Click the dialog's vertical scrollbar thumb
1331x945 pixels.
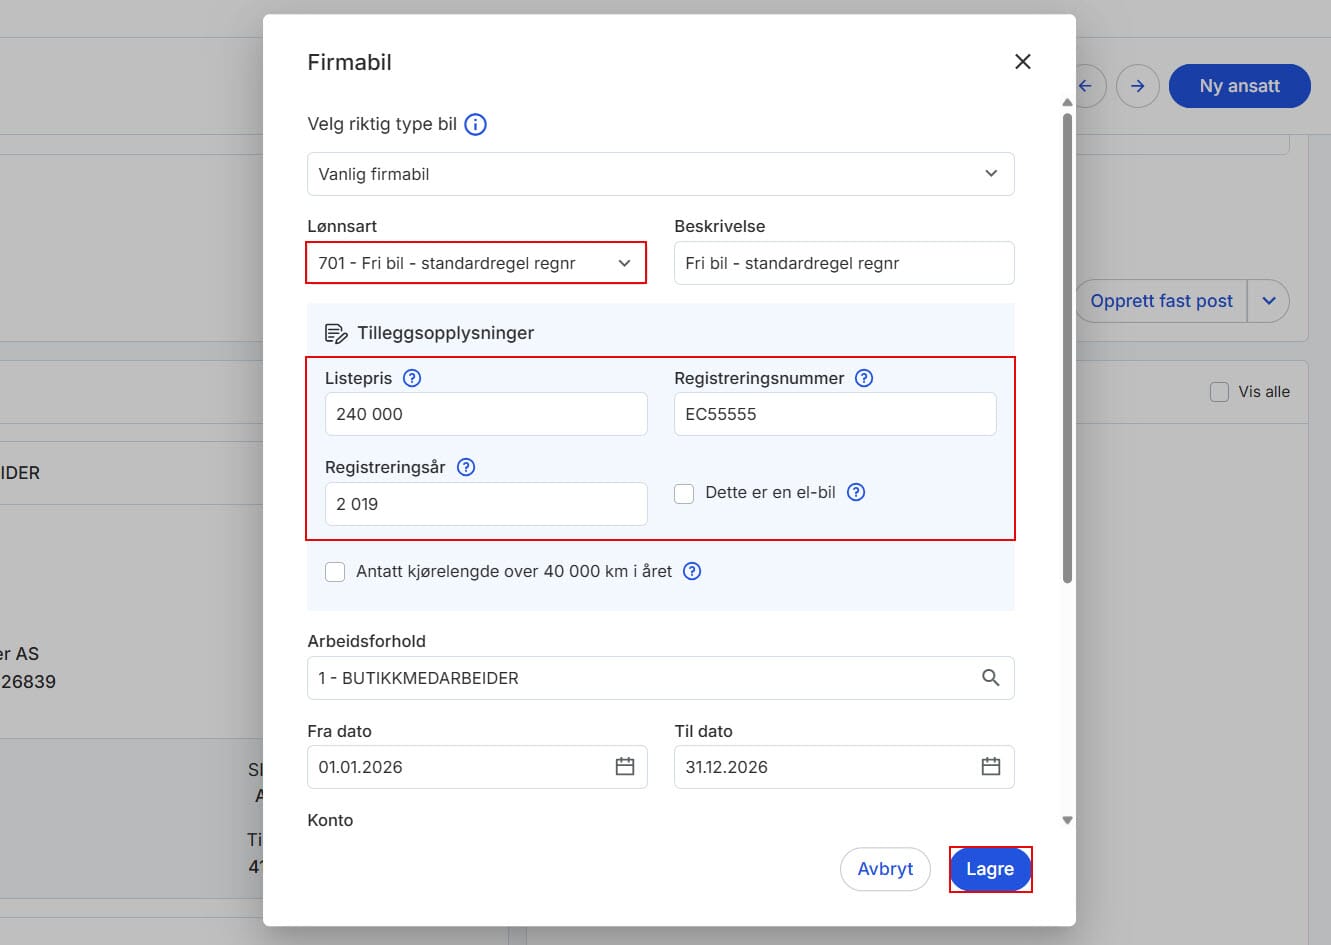pyautogui.click(x=1067, y=348)
